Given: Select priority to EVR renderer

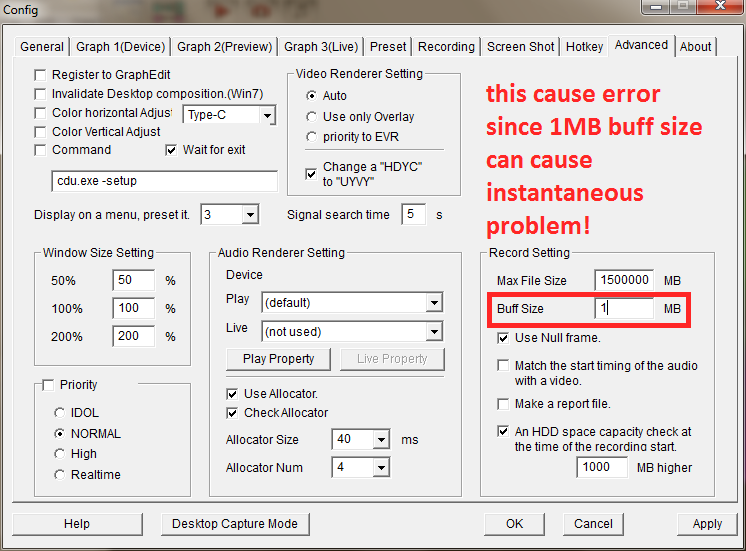Looking at the screenshot, I should click(311, 137).
